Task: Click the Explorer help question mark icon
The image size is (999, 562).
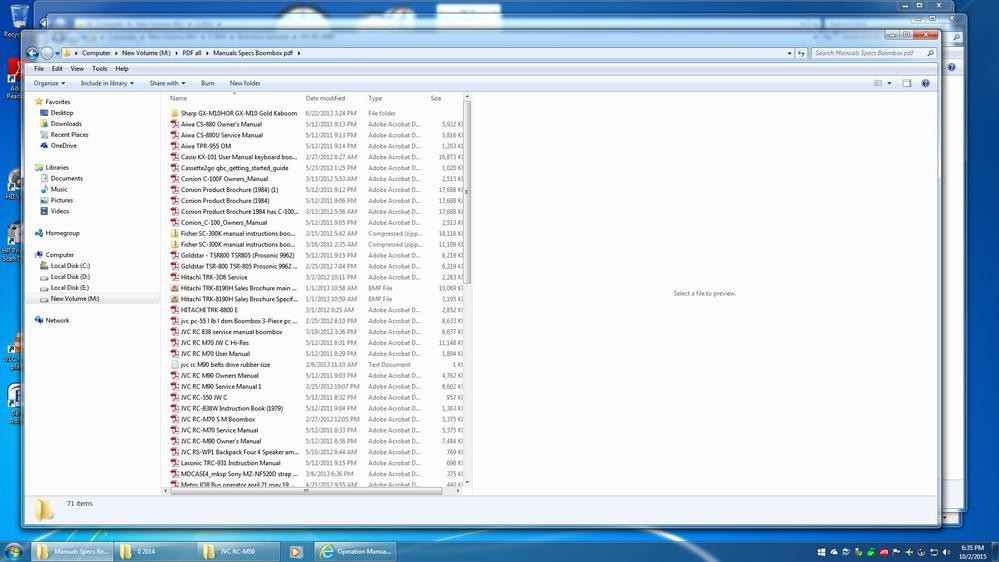Action: point(925,83)
